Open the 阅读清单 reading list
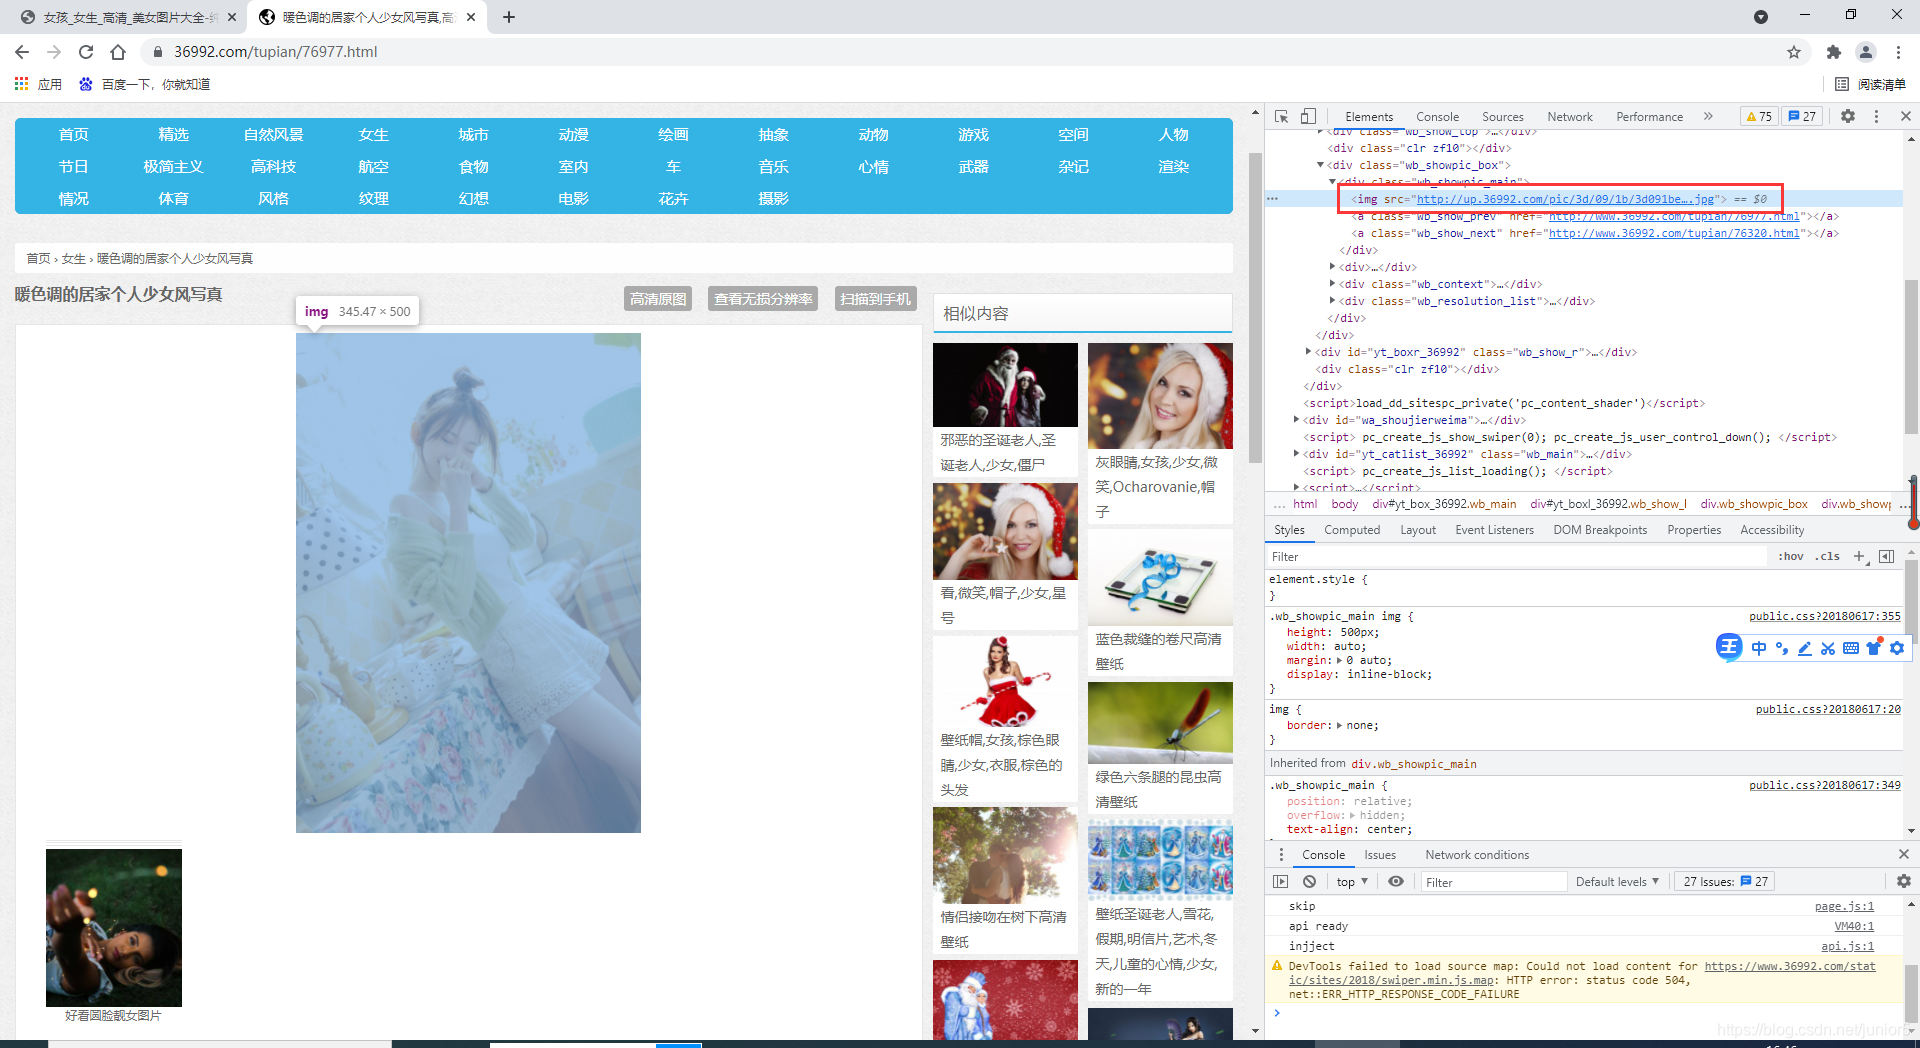Image resolution: width=1920 pixels, height=1048 pixels. [1871, 84]
